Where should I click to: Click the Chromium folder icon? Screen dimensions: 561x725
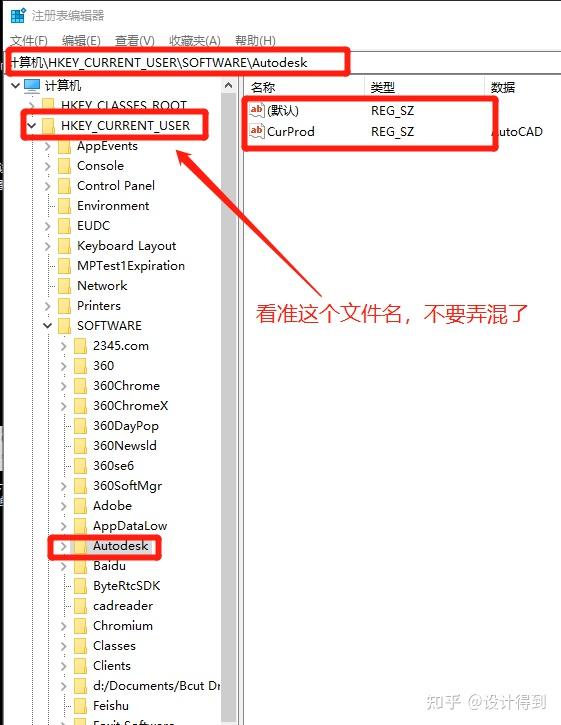click(80, 626)
